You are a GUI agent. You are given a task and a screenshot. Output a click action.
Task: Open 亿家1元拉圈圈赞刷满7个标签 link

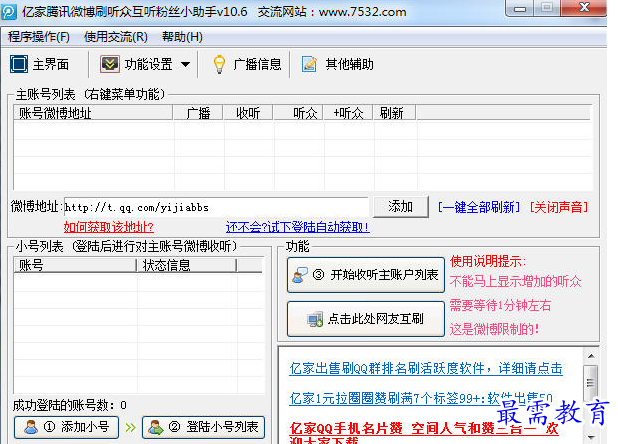point(421,399)
